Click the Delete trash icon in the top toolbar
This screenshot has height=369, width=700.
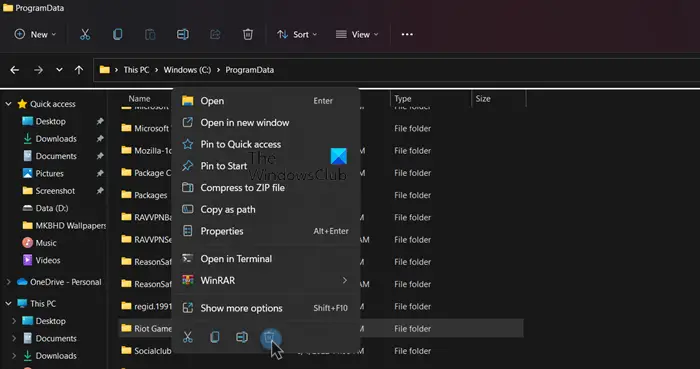pyautogui.click(x=248, y=34)
